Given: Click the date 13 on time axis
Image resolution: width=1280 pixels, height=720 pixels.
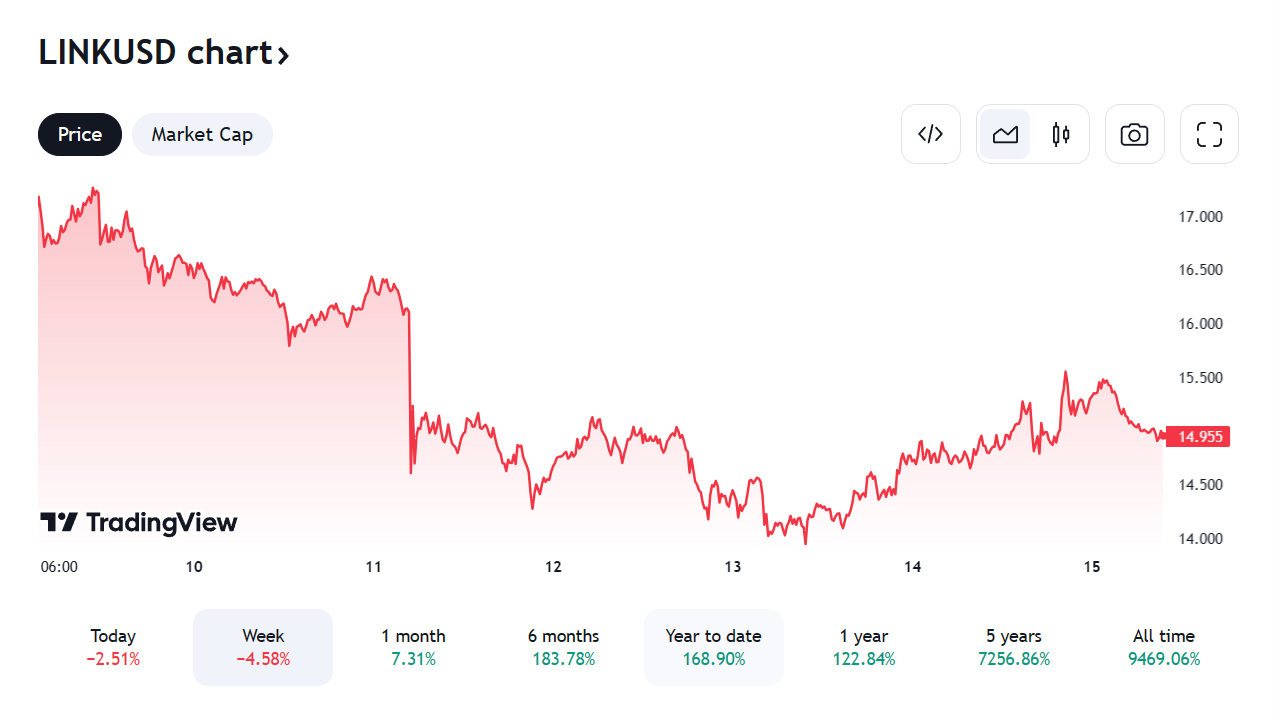Looking at the screenshot, I should 733,567.
